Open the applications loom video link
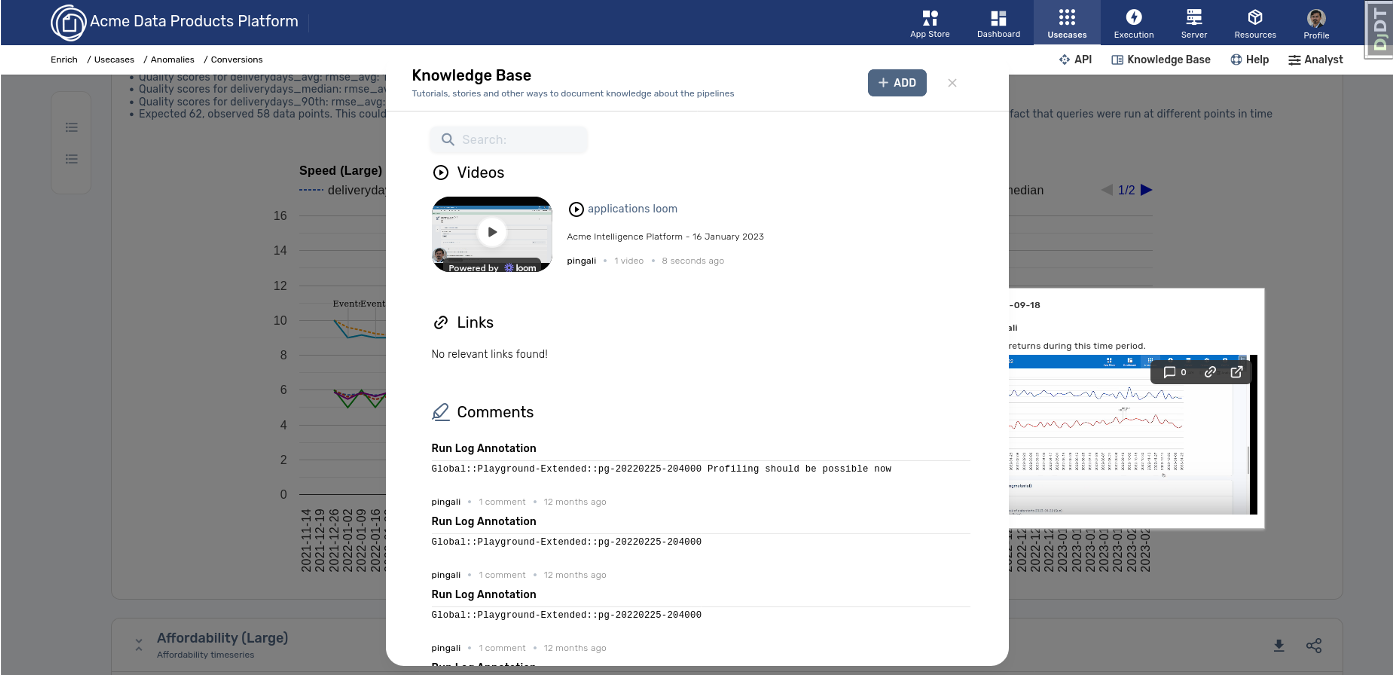 pos(633,208)
